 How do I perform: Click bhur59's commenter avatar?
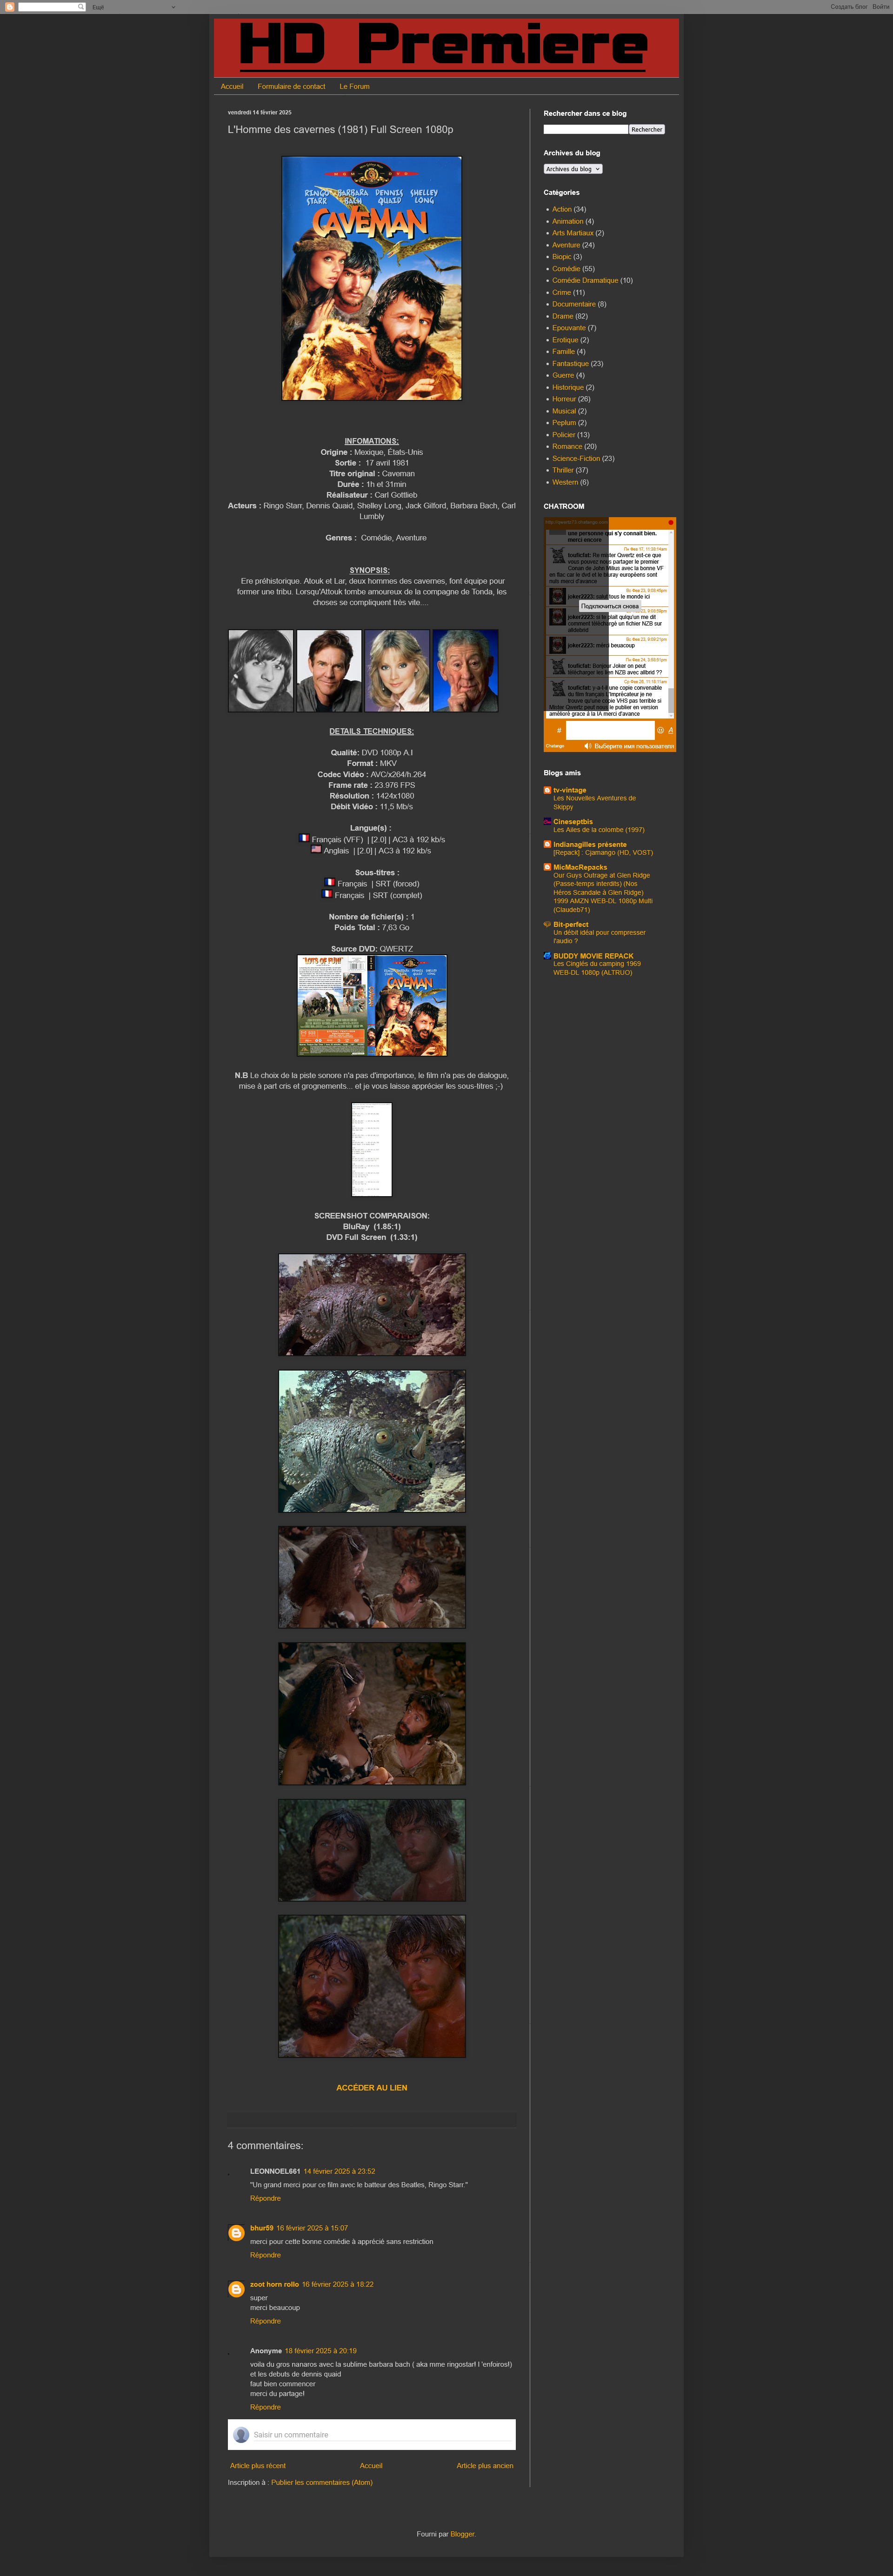point(236,2232)
